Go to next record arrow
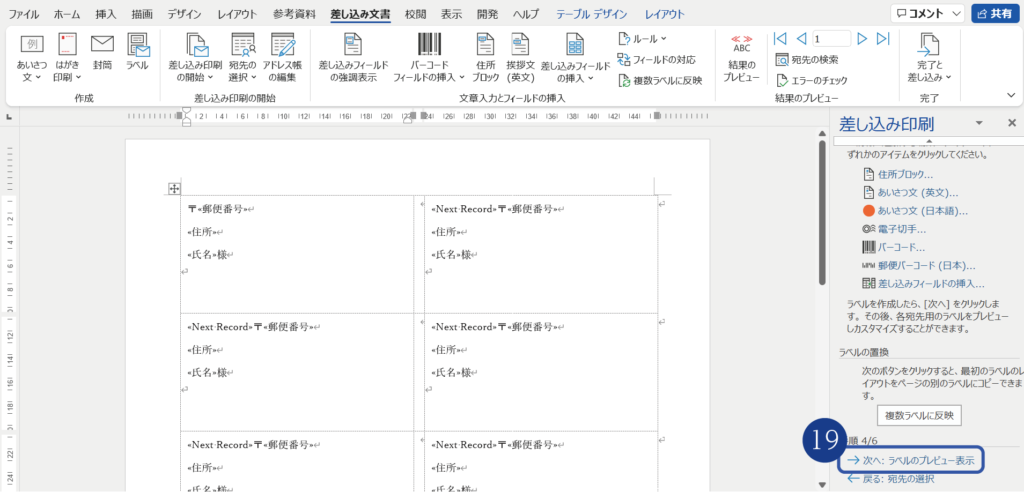Screen dimensions: 1024x492 click(x=861, y=39)
